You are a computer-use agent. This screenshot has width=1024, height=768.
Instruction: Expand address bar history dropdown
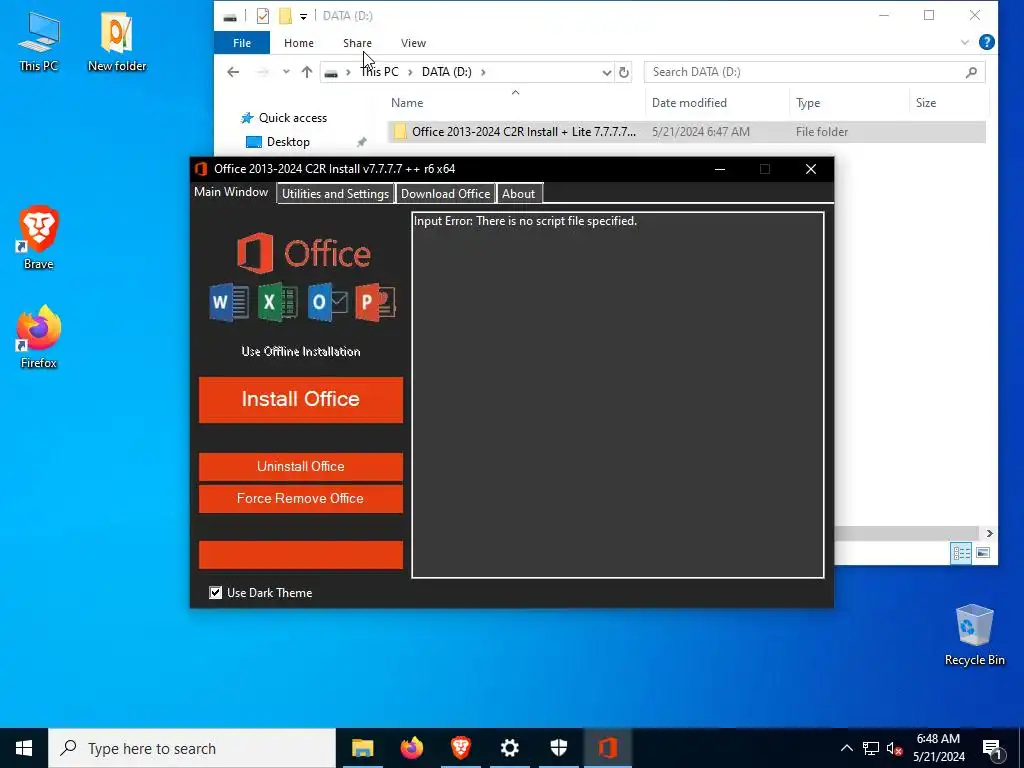pos(607,72)
